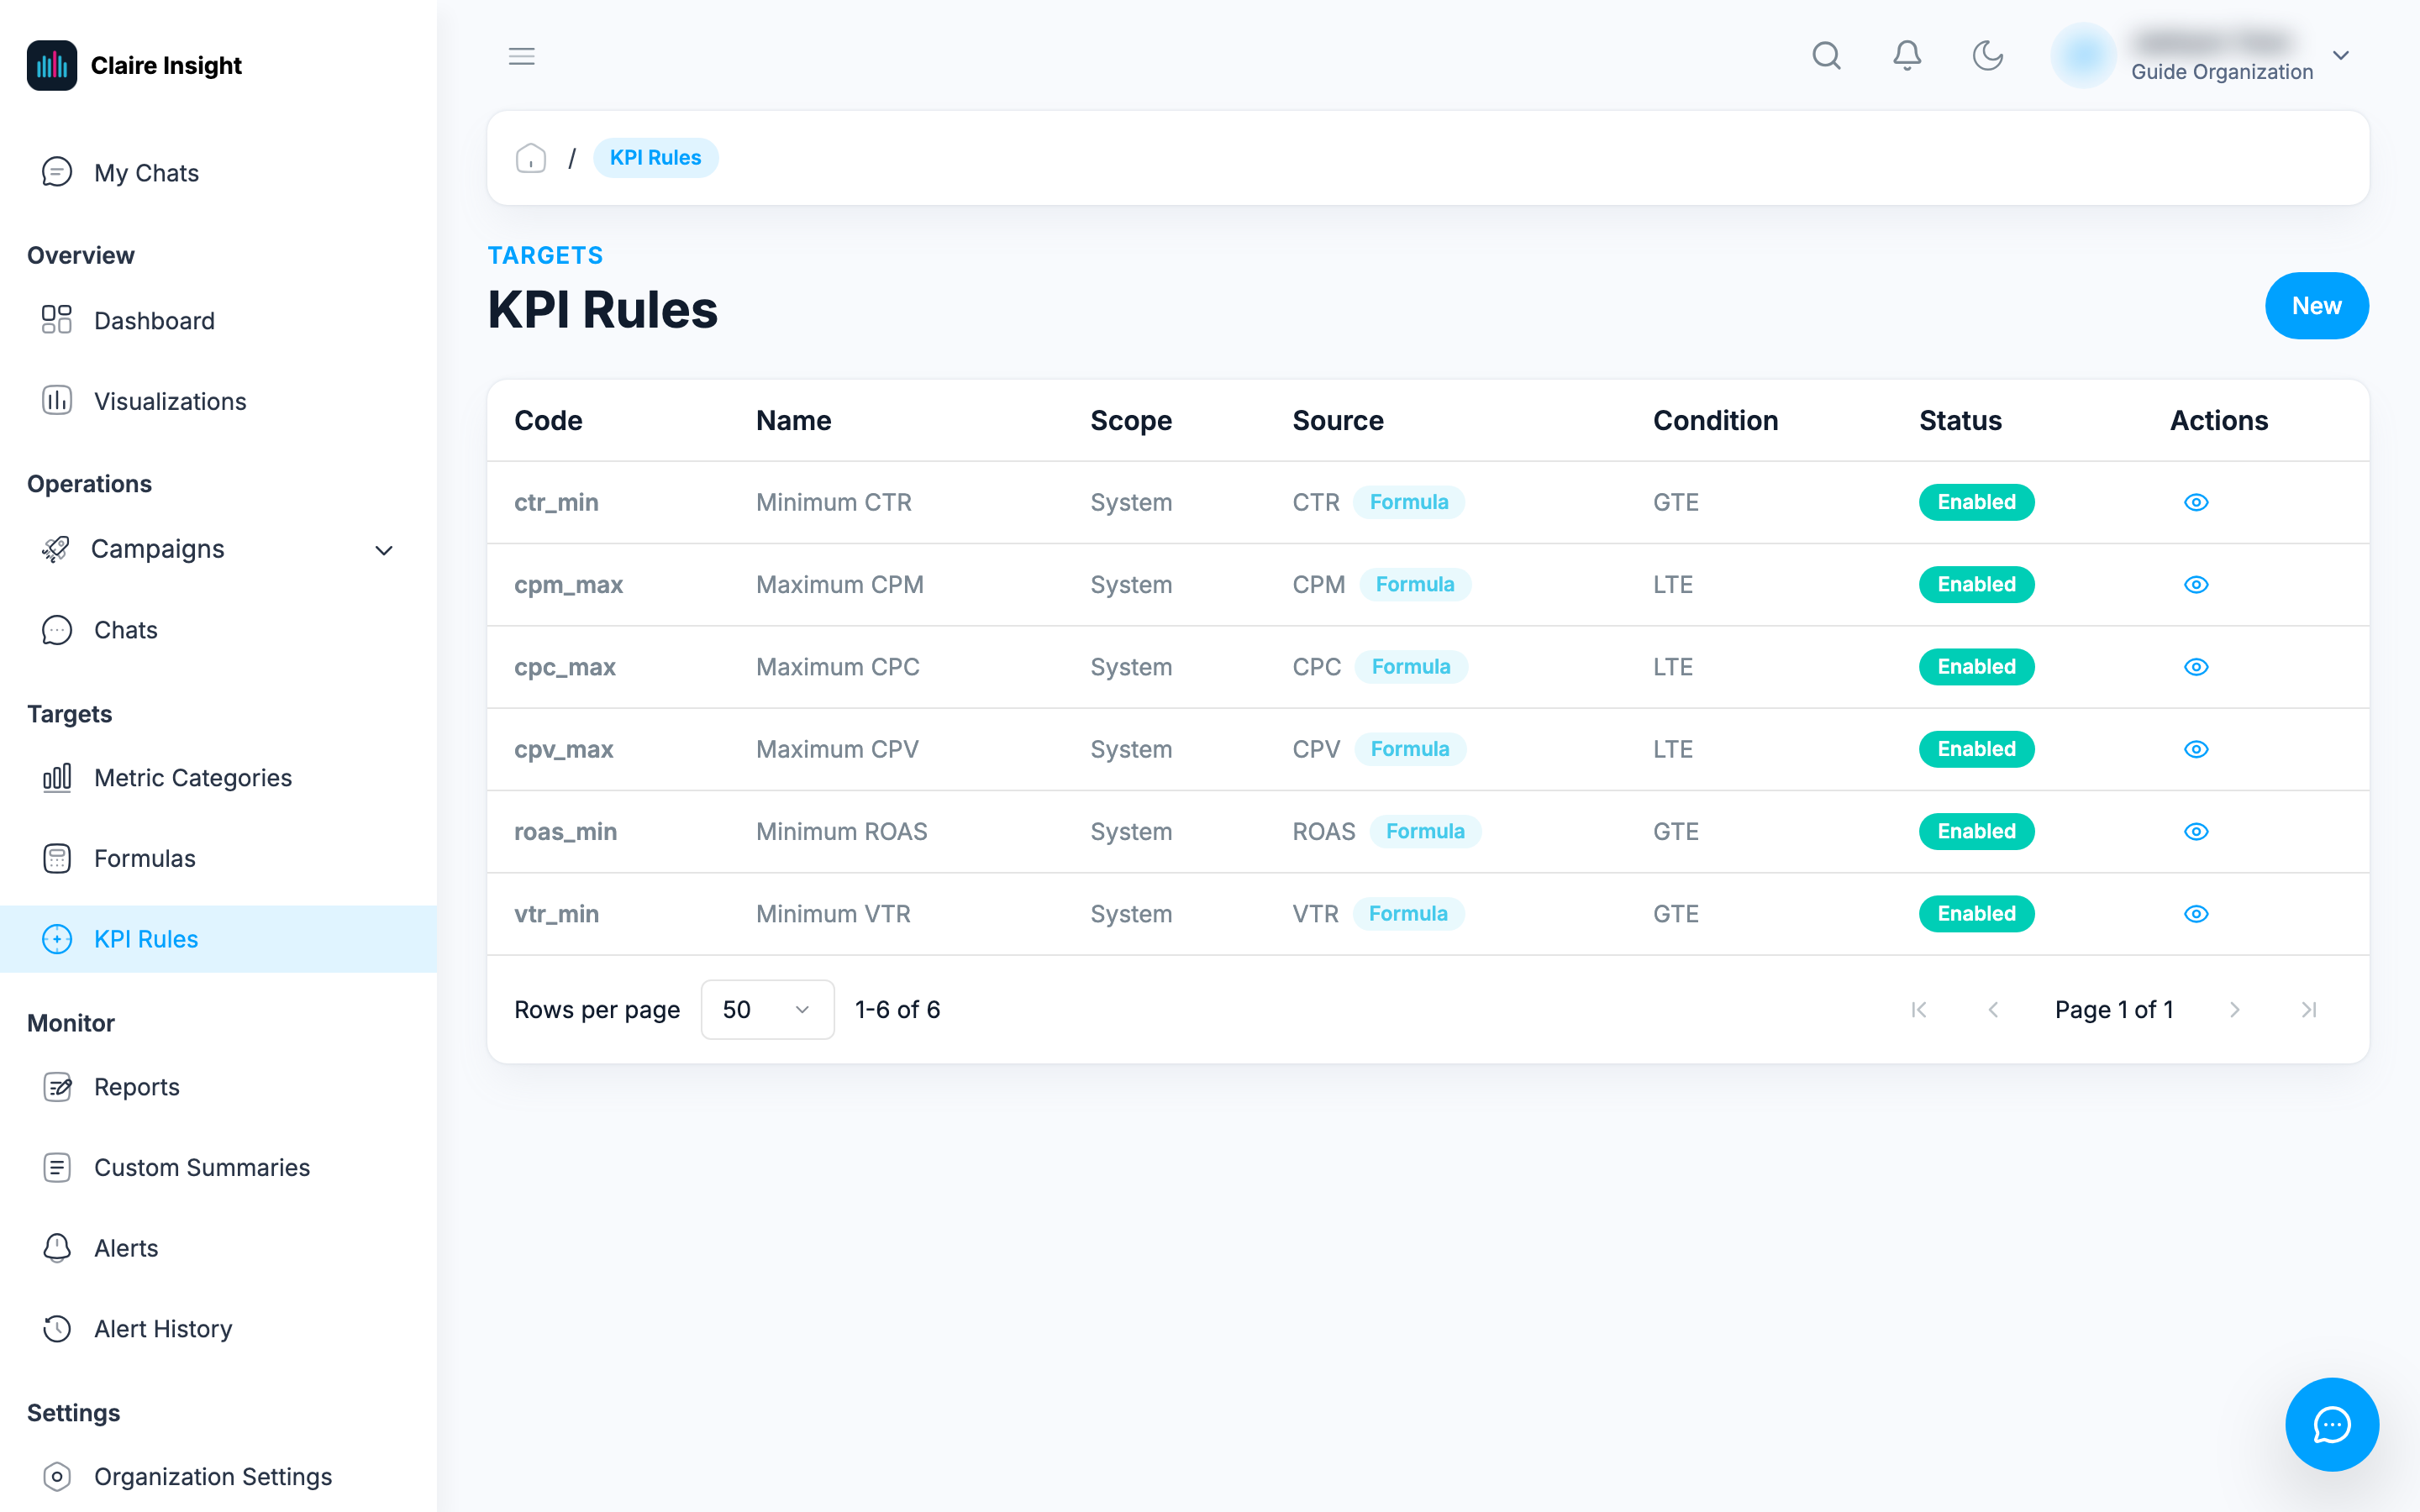Viewport: 2420px width, 1512px height.
Task: View the cpc_max rule eye icon
Action: [x=2196, y=667]
